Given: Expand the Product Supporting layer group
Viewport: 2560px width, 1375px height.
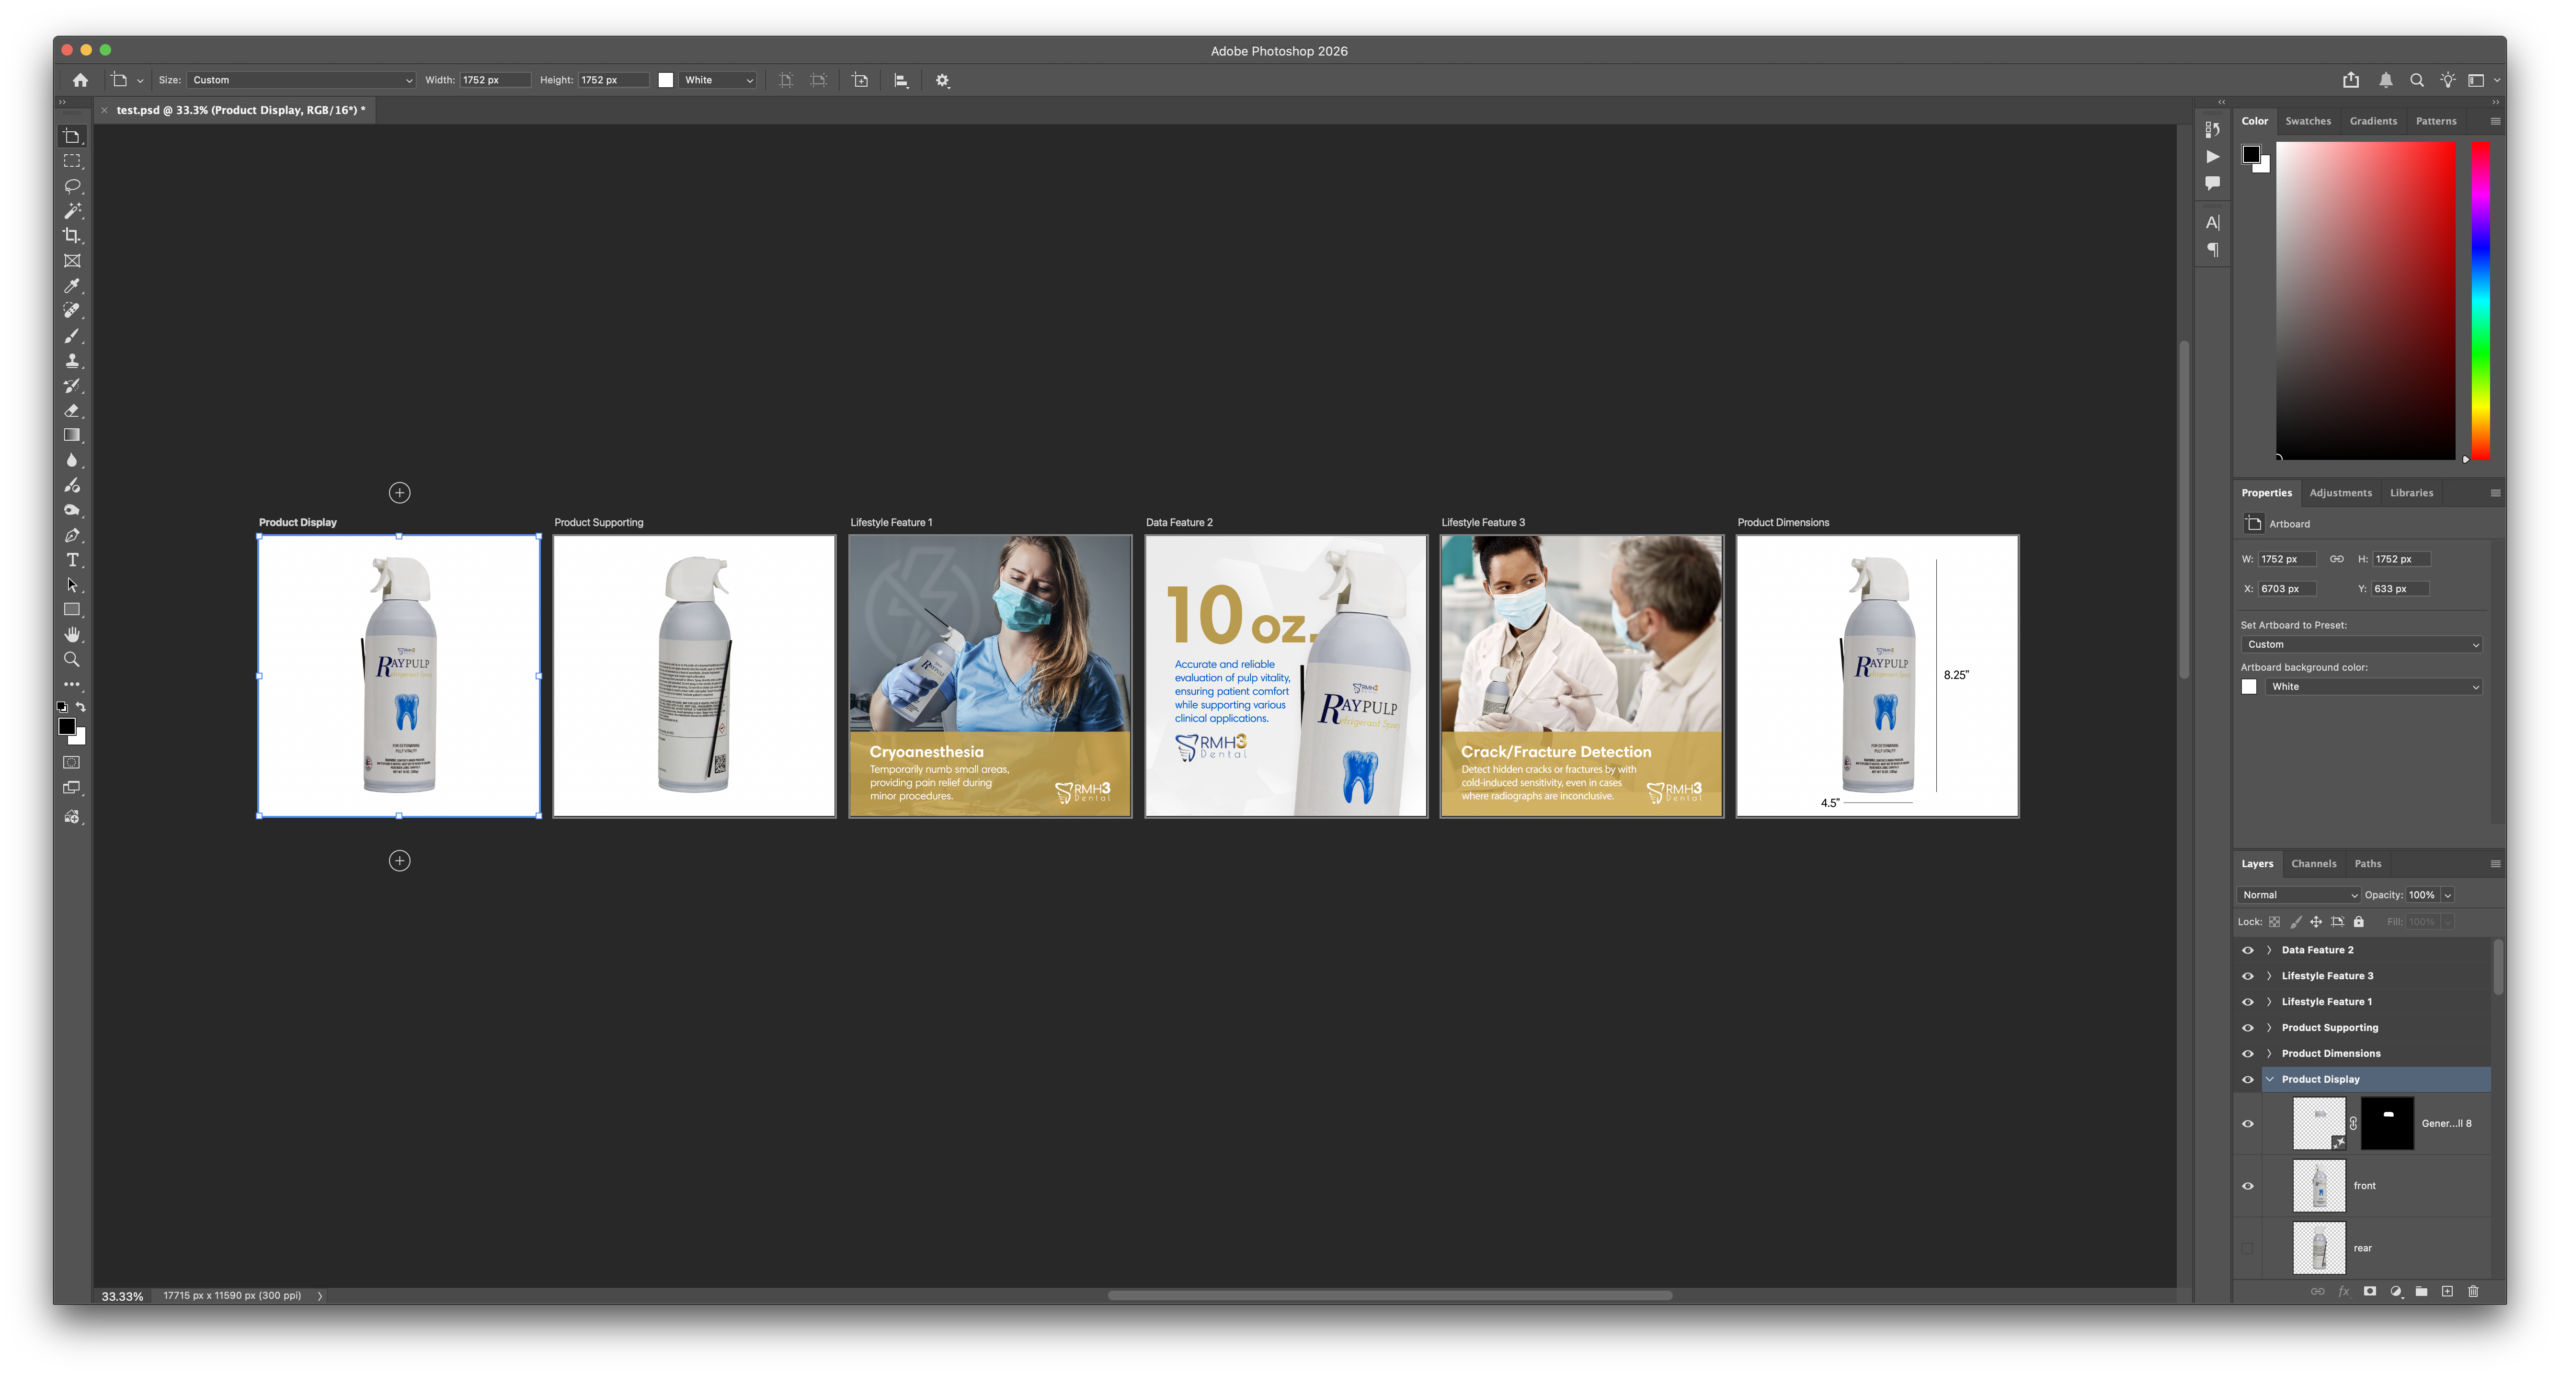Looking at the screenshot, I should (x=2267, y=1027).
